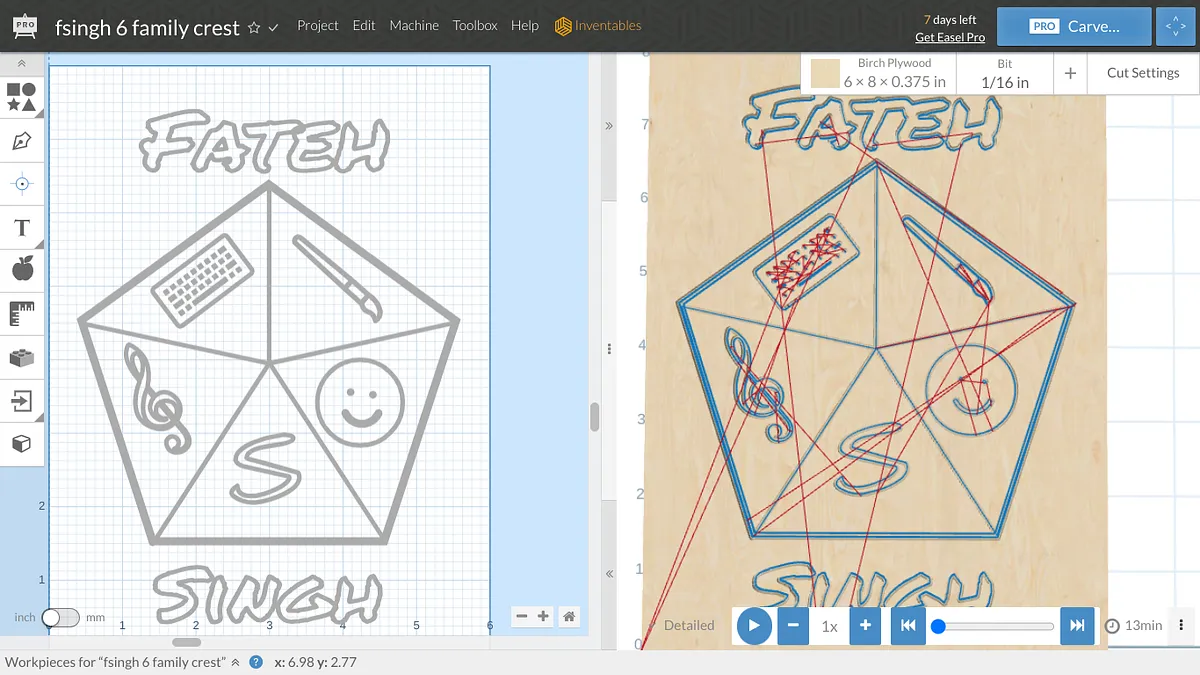Screen dimensions: 1200x675
Task: Select the Pen drawing tool
Action: 21,141
